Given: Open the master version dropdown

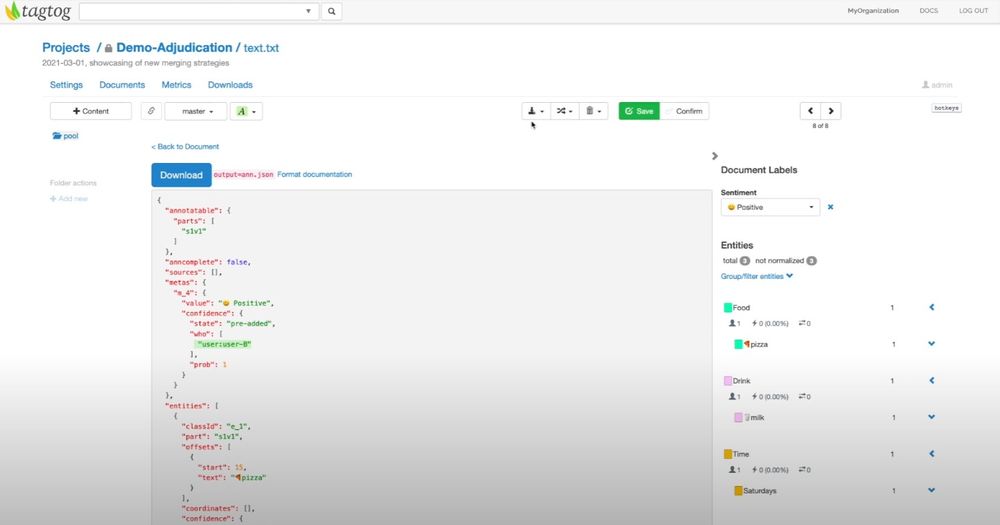Looking at the screenshot, I should point(195,111).
